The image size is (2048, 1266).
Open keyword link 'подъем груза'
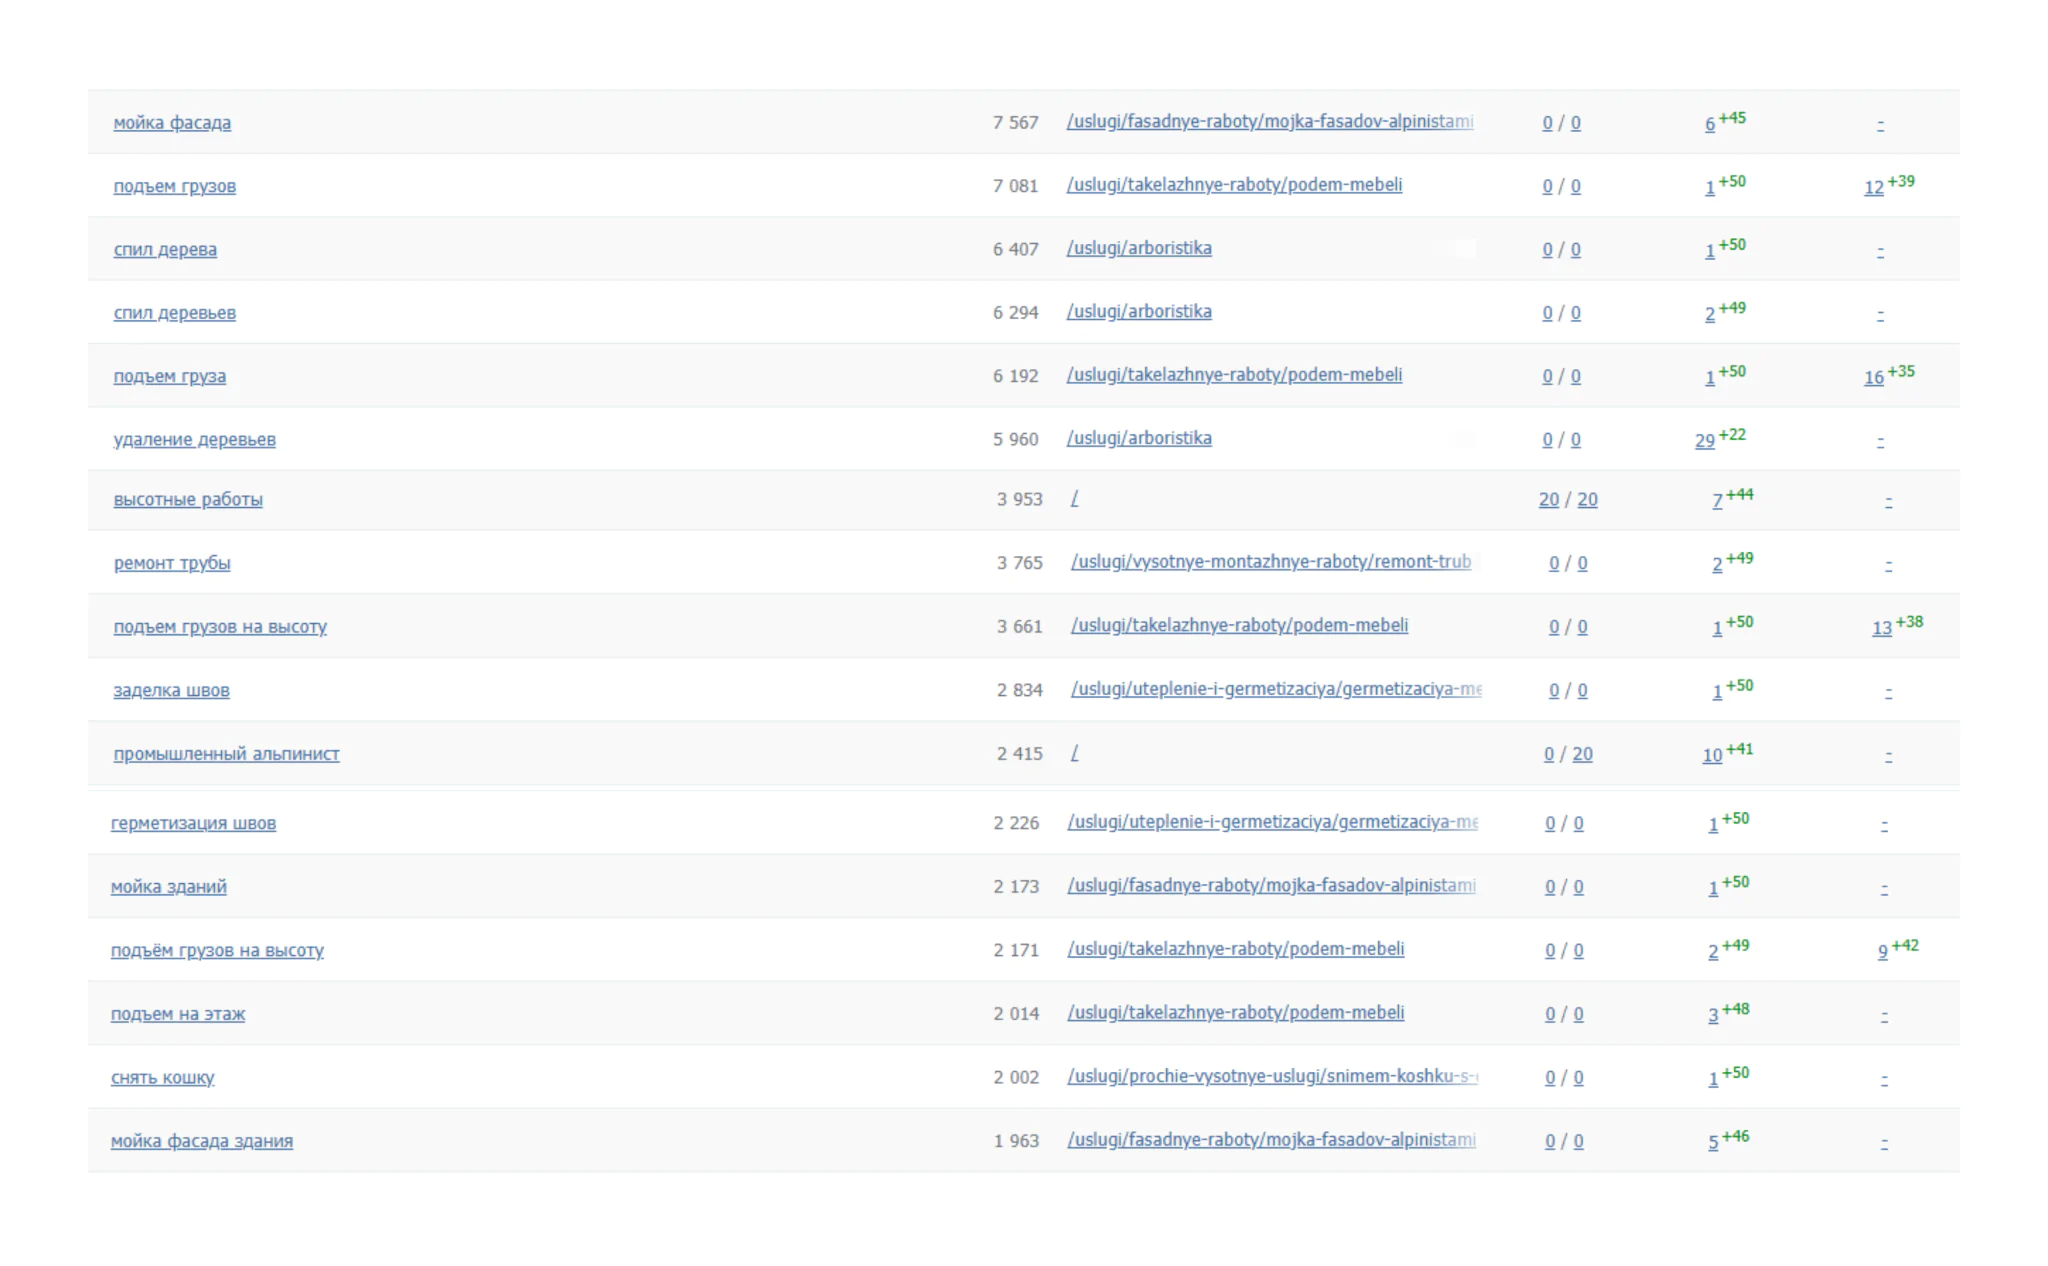pyautogui.click(x=169, y=376)
